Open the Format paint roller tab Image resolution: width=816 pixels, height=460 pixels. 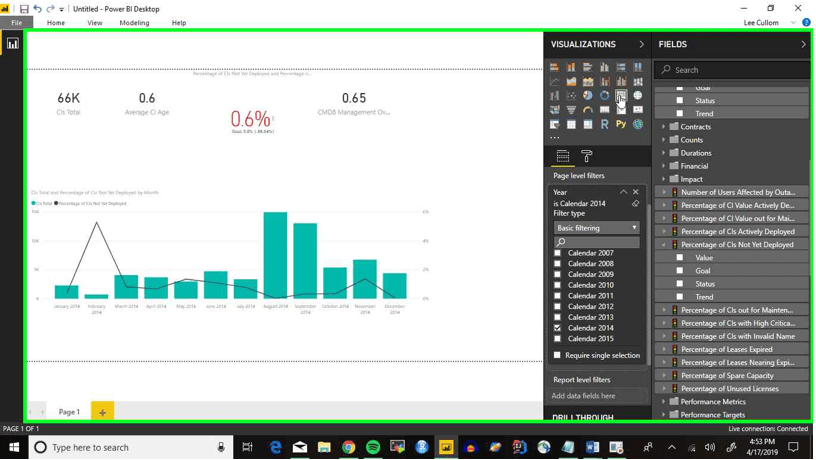tap(586, 156)
